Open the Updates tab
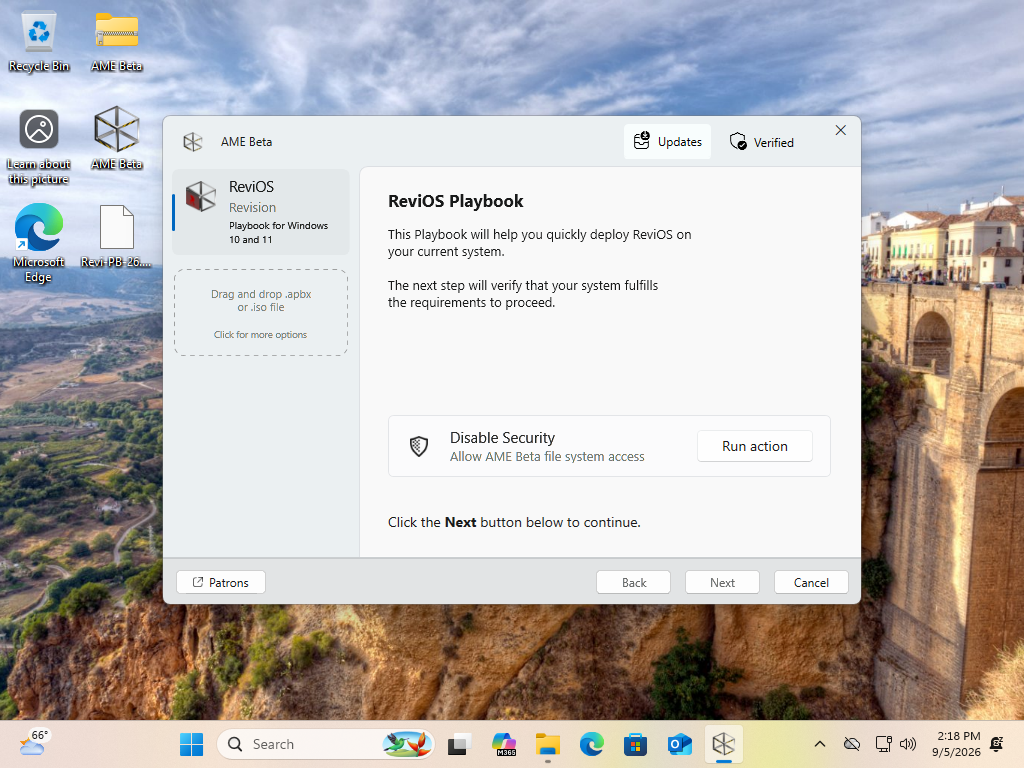 click(x=667, y=142)
